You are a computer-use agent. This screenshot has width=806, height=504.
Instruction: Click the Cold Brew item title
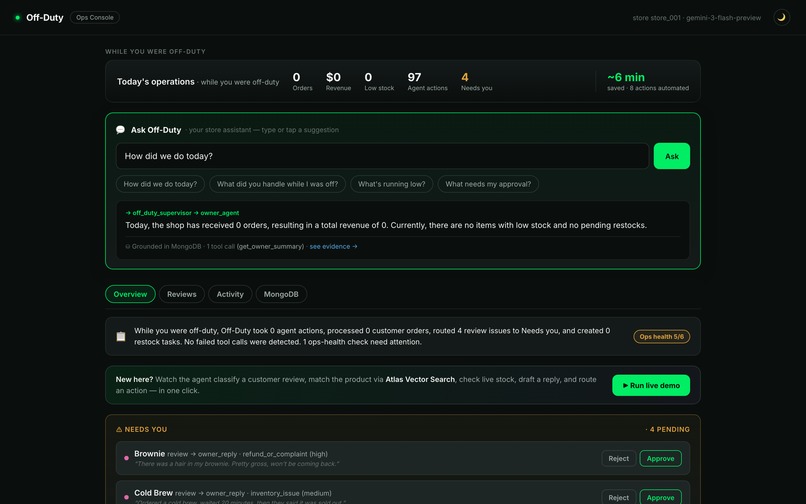[x=153, y=493]
